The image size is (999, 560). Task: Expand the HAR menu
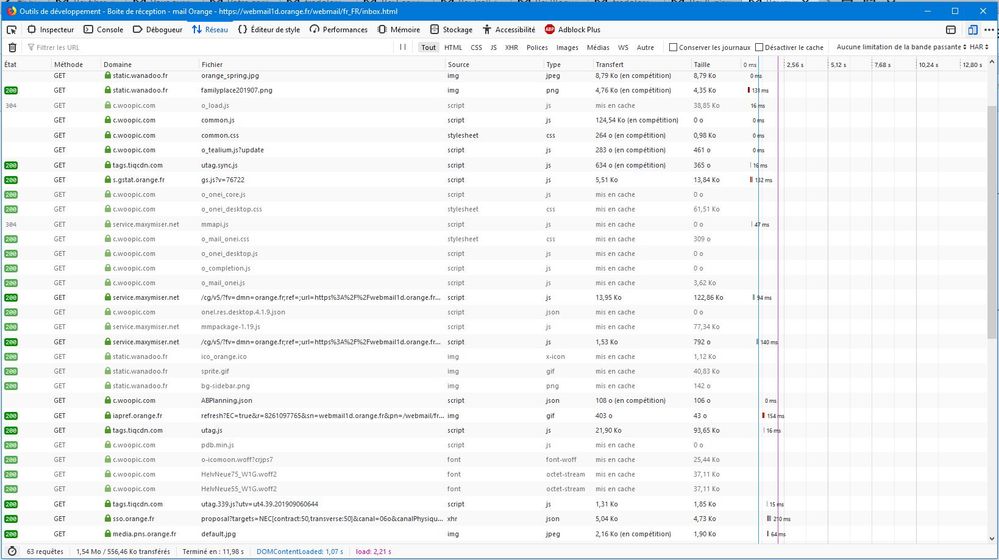click(x=979, y=47)
